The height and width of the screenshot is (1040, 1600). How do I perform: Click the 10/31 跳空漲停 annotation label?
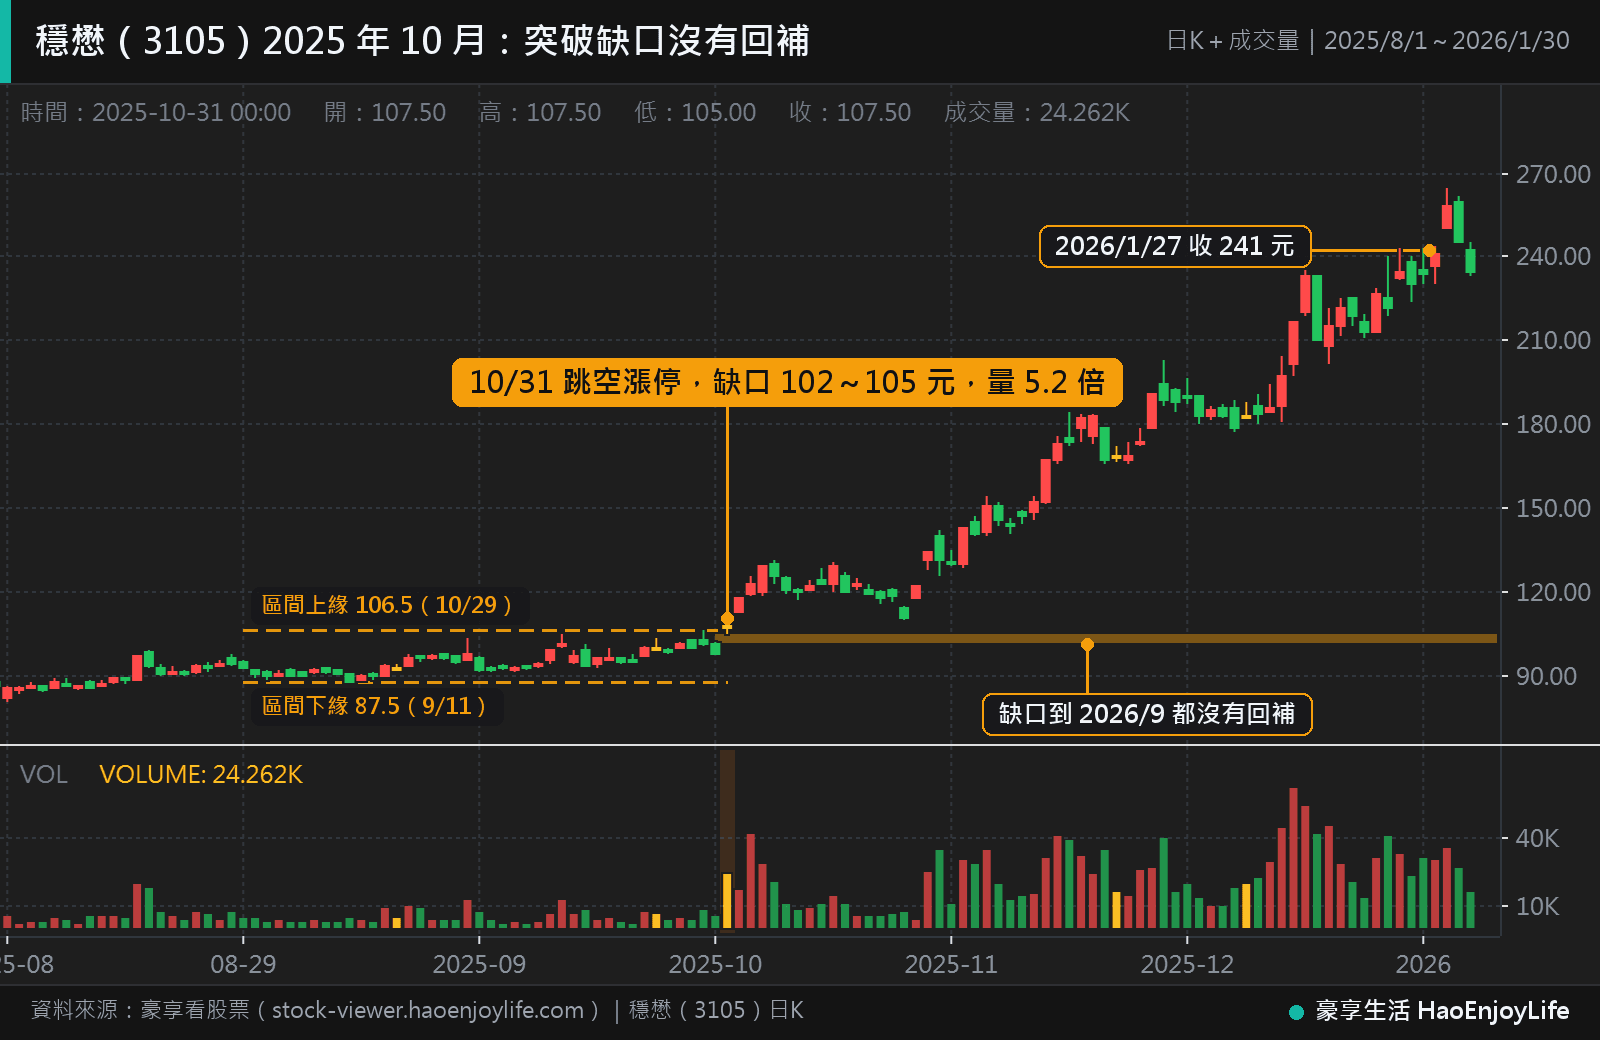[x=787, y=382]
